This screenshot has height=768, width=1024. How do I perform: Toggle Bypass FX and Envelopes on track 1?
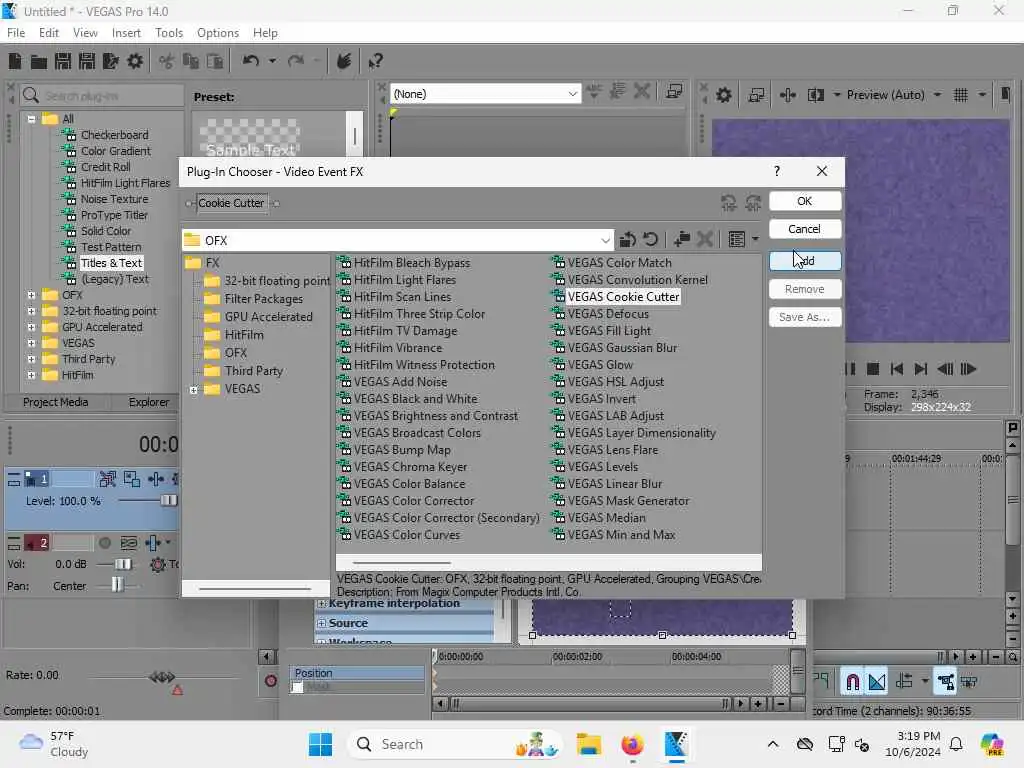[108, 480]
